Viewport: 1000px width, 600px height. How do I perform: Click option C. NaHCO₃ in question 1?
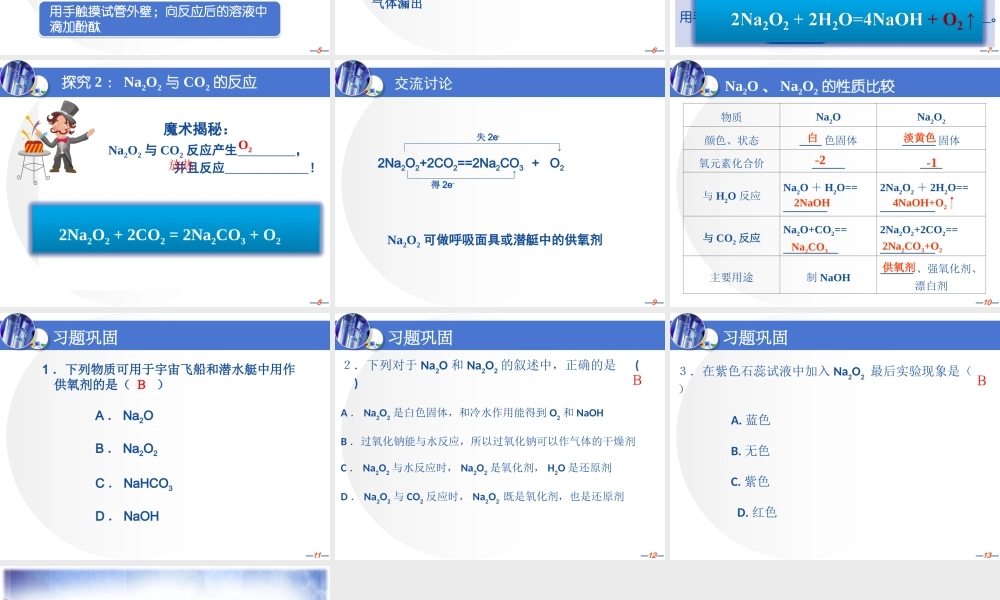134,483
